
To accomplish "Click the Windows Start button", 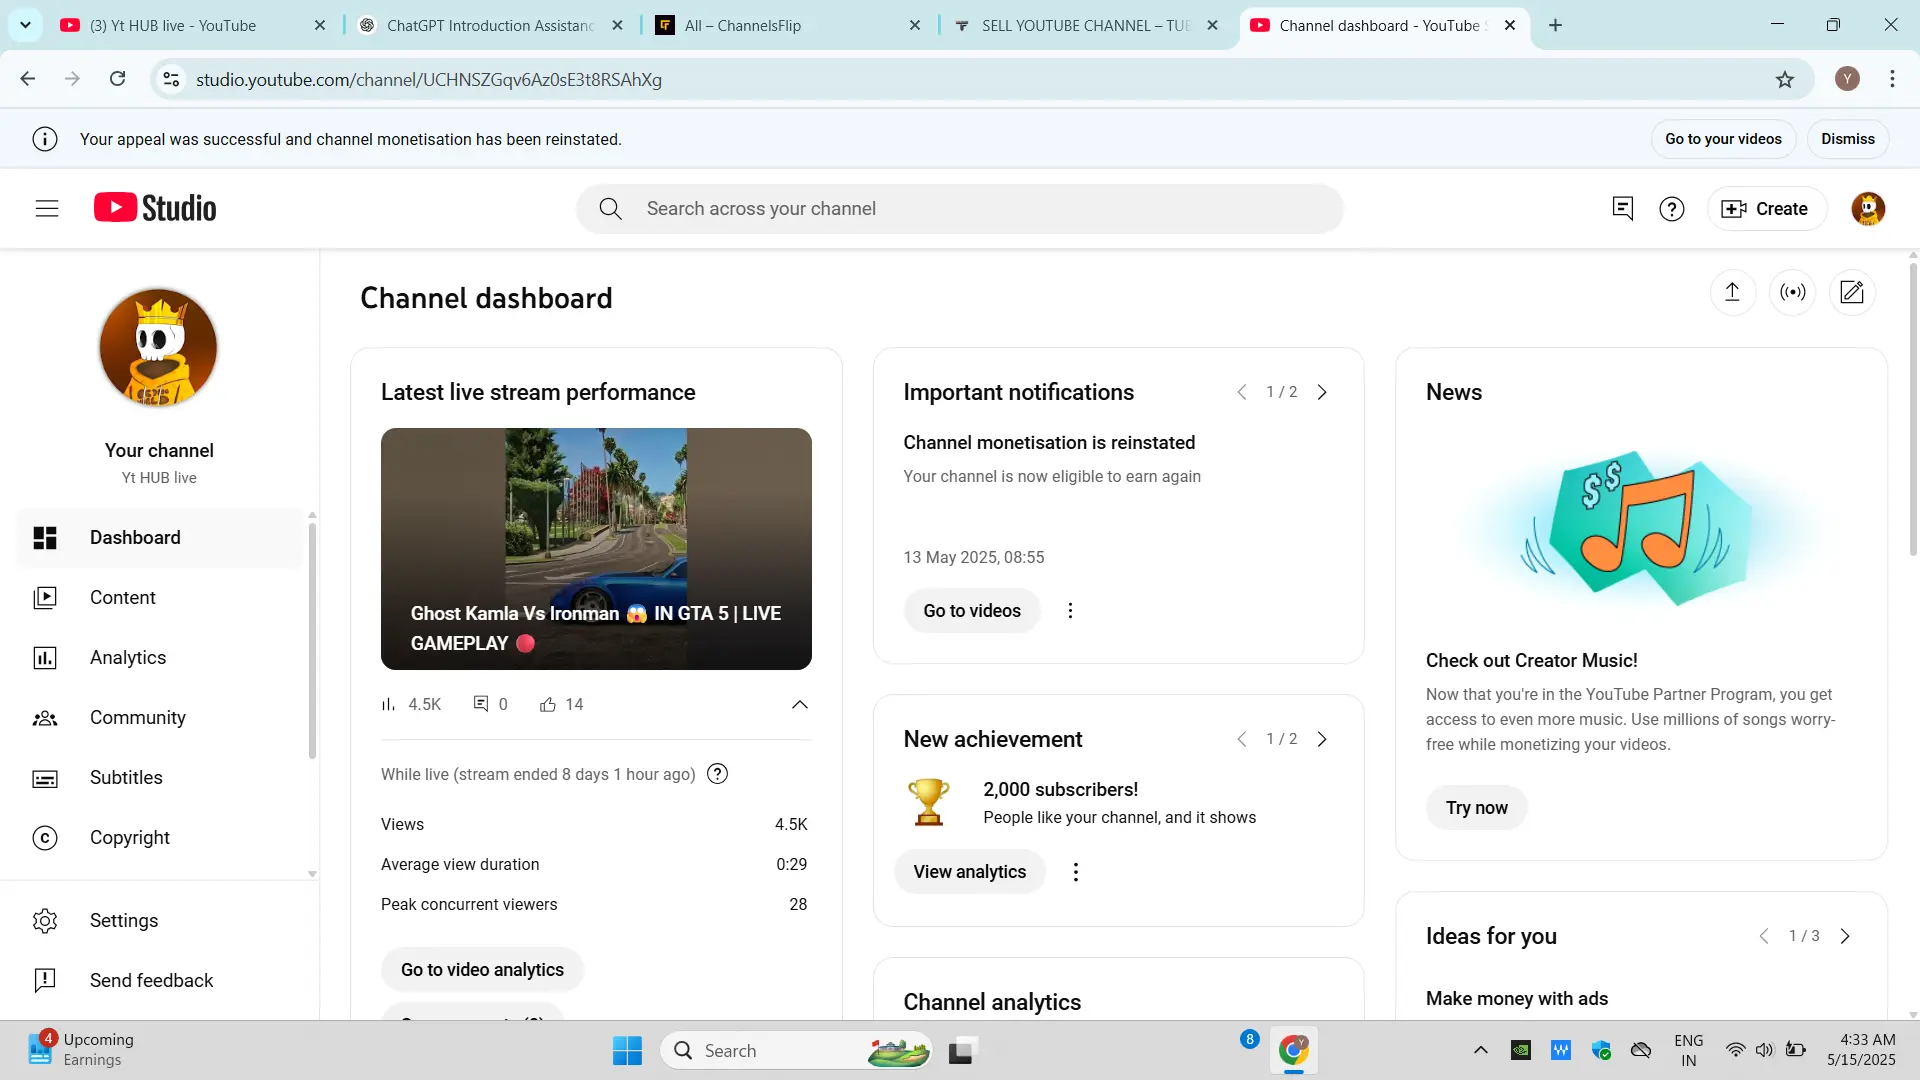I will click(x=627, y=1051).
